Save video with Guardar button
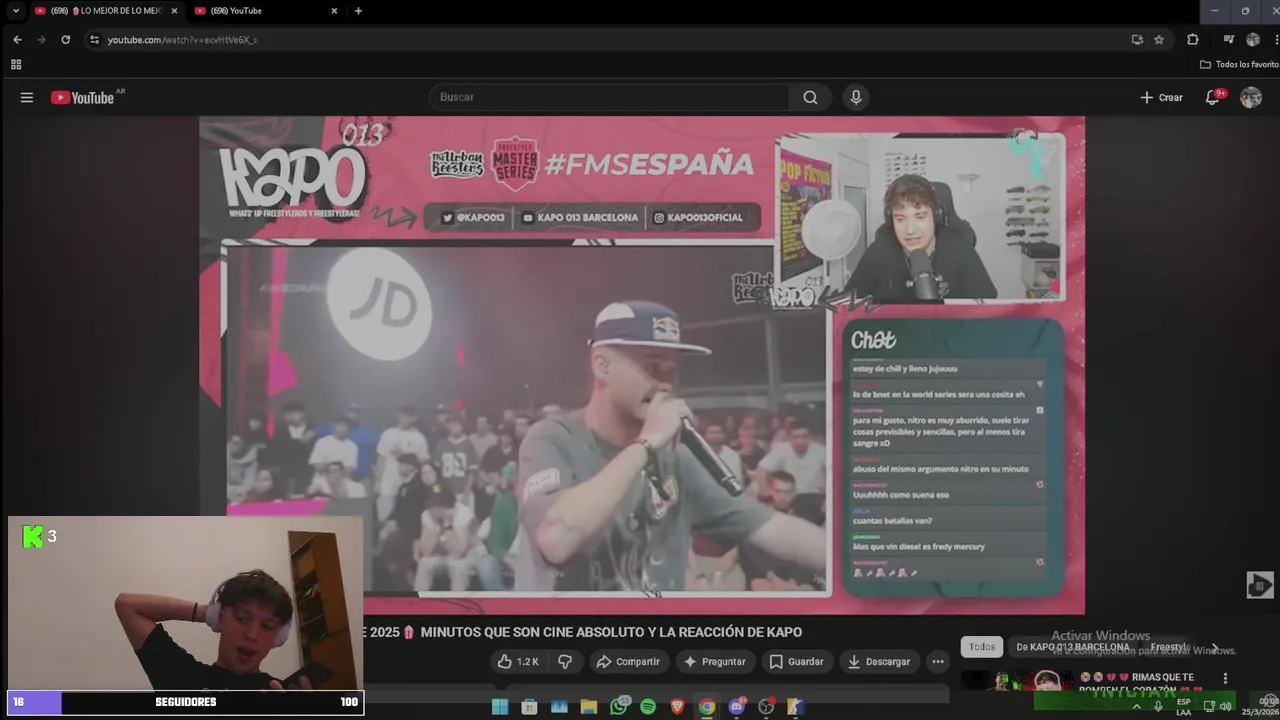The width and height of the screenshot is (1280, 720). point(797,661)
